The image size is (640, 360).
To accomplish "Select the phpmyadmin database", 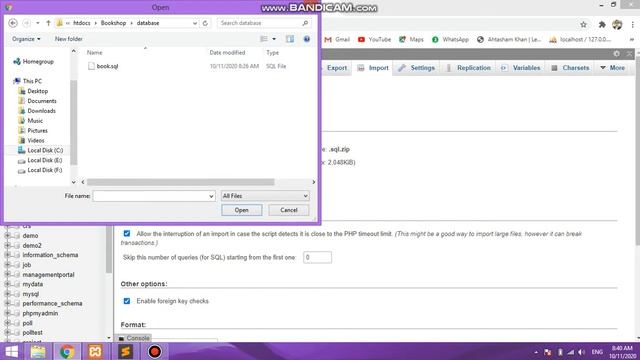I will pos(40,313).
